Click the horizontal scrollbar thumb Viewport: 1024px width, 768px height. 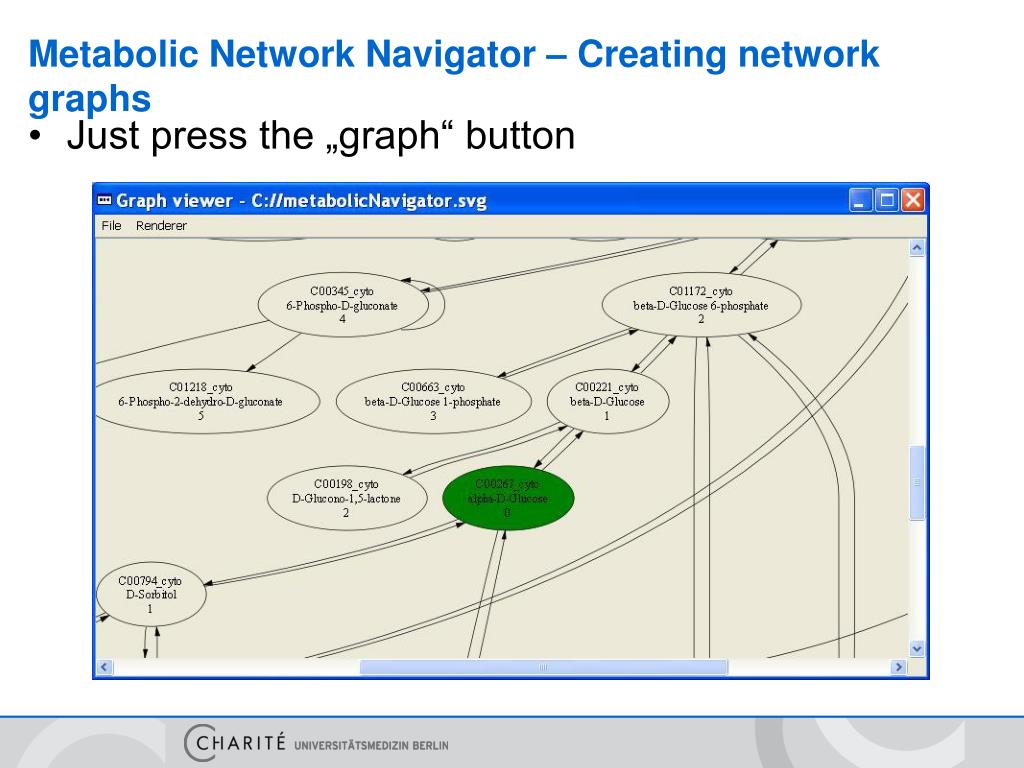pyautogui.click(x=543, y=667)
